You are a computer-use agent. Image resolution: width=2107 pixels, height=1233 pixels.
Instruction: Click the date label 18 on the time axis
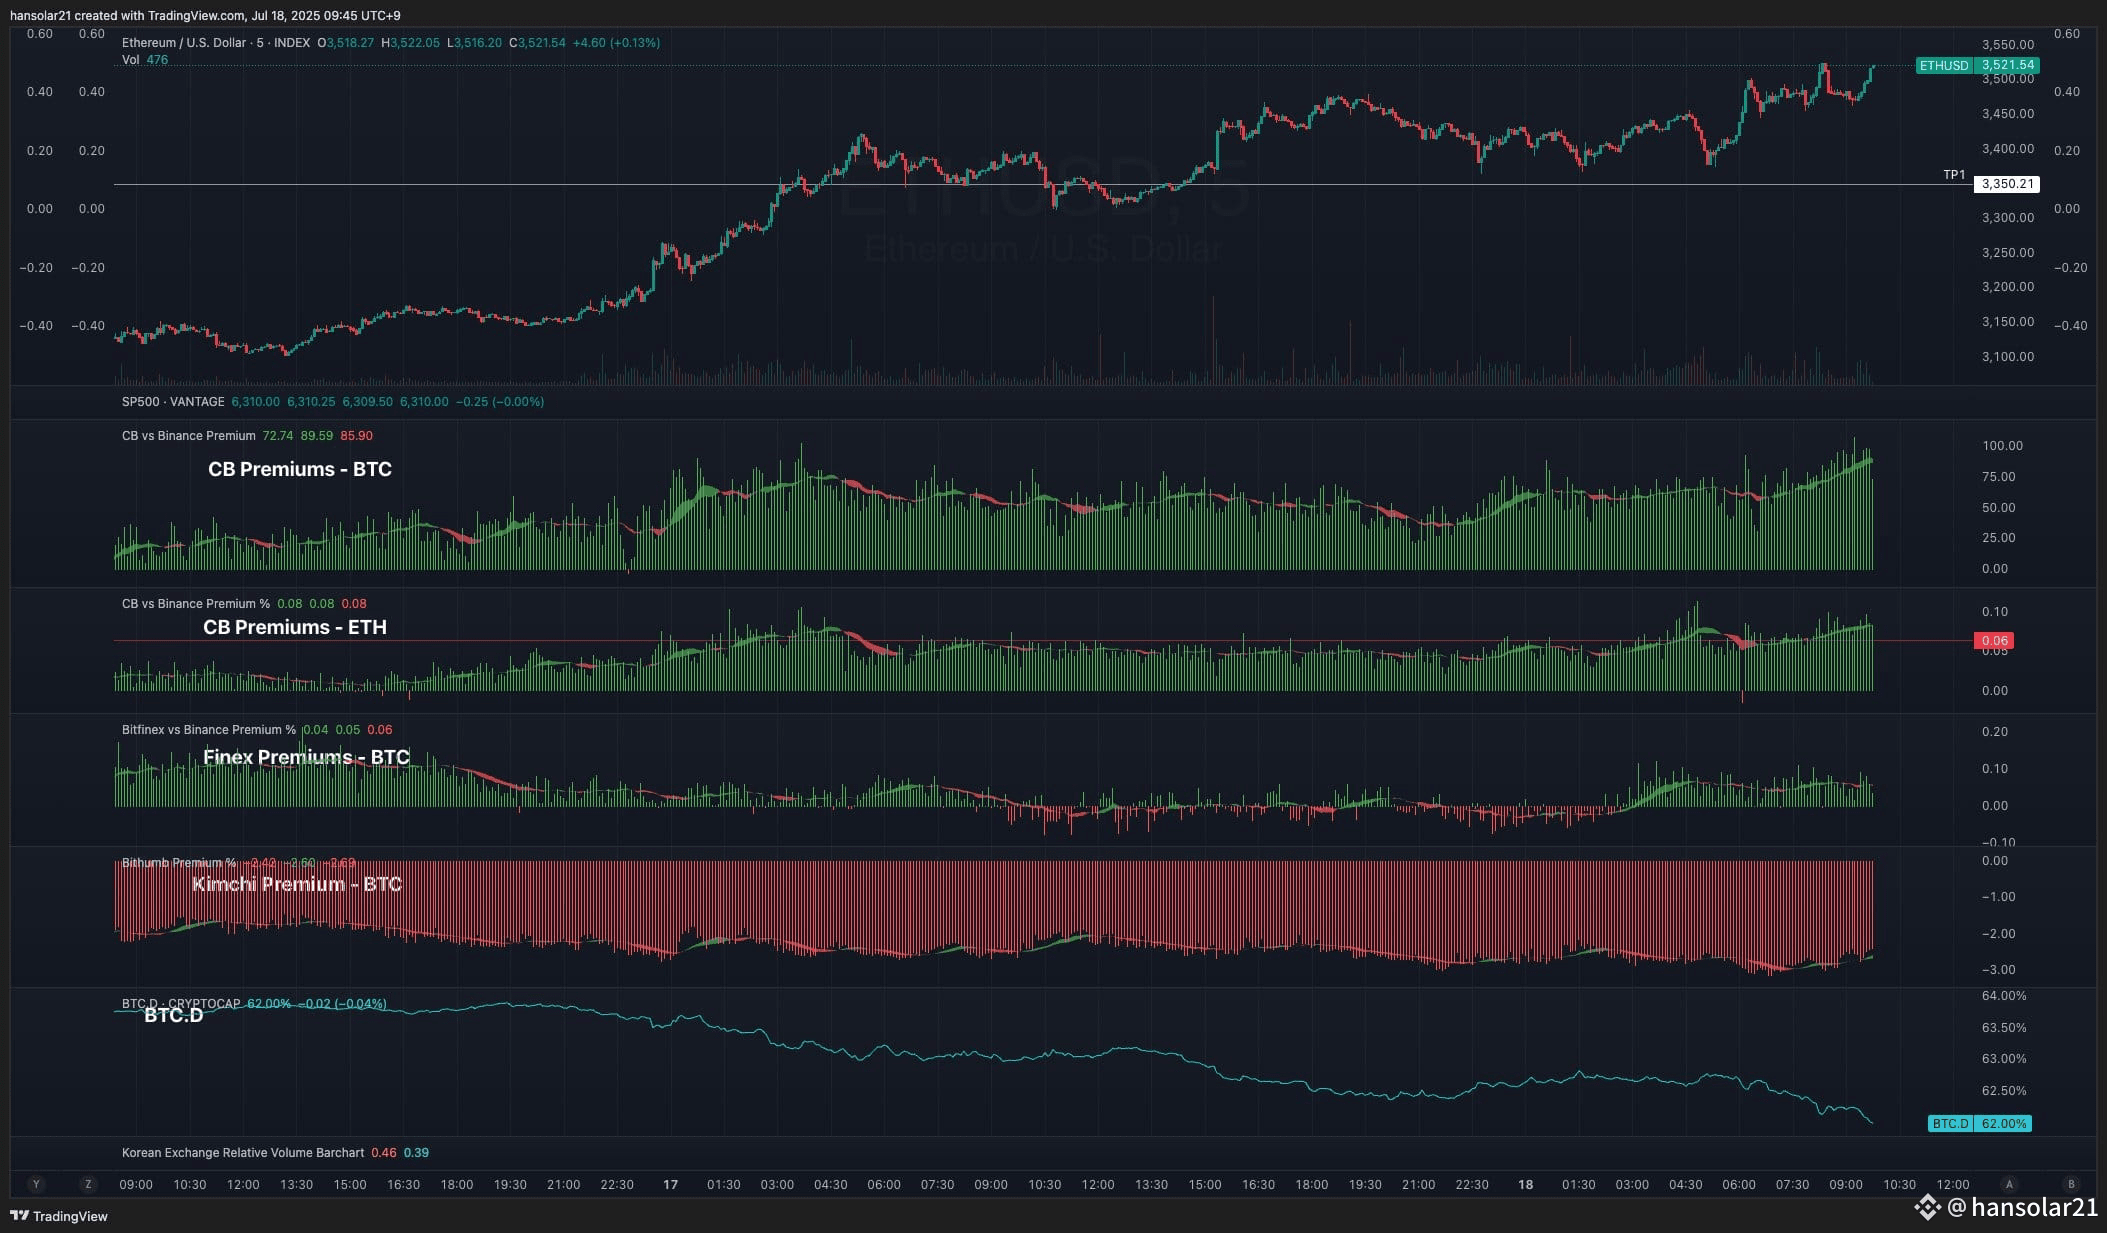tap(1525, 1184)
